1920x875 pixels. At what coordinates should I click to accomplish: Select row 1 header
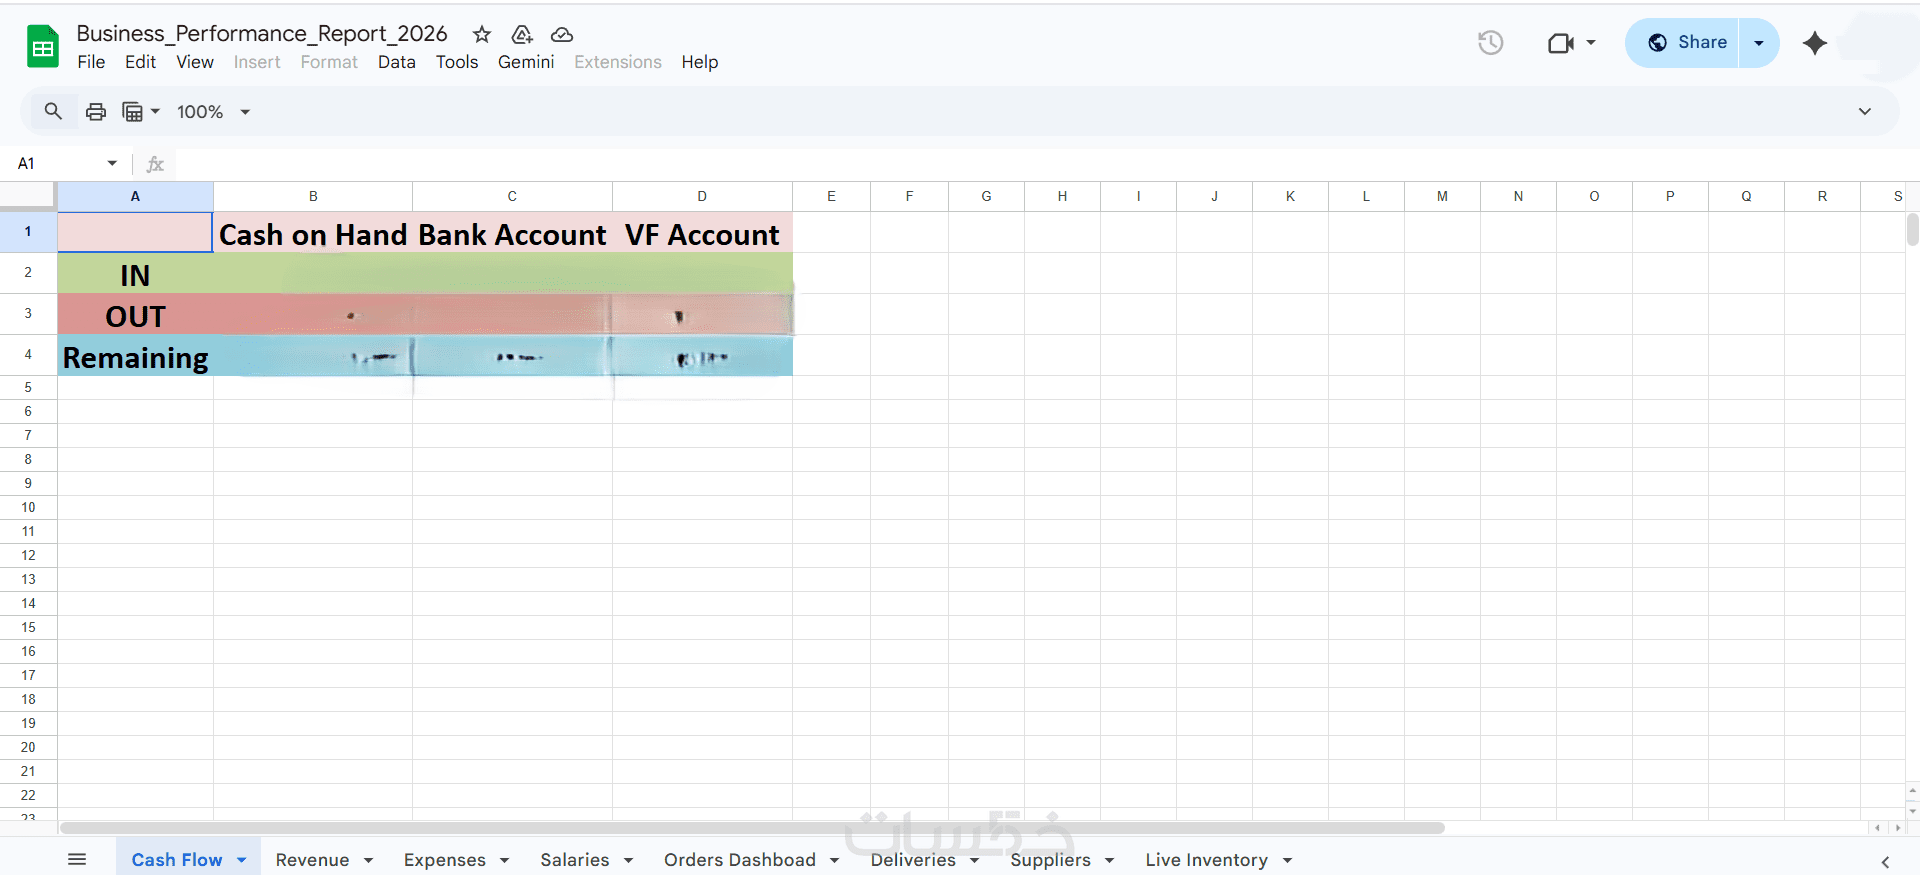[28, 232]
